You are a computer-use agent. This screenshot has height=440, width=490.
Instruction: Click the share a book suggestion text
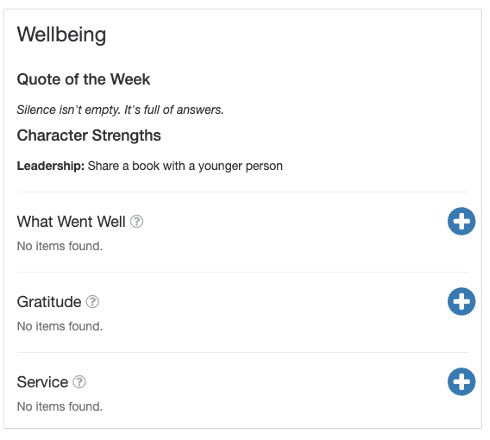[185, 166]
